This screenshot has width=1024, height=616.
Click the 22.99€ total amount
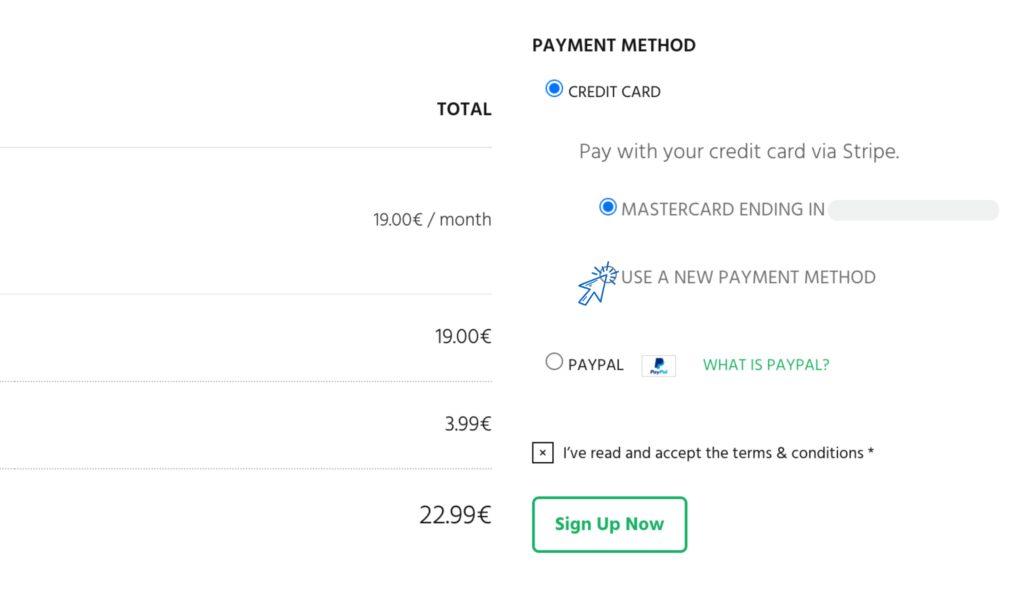[x=455, y=516]
